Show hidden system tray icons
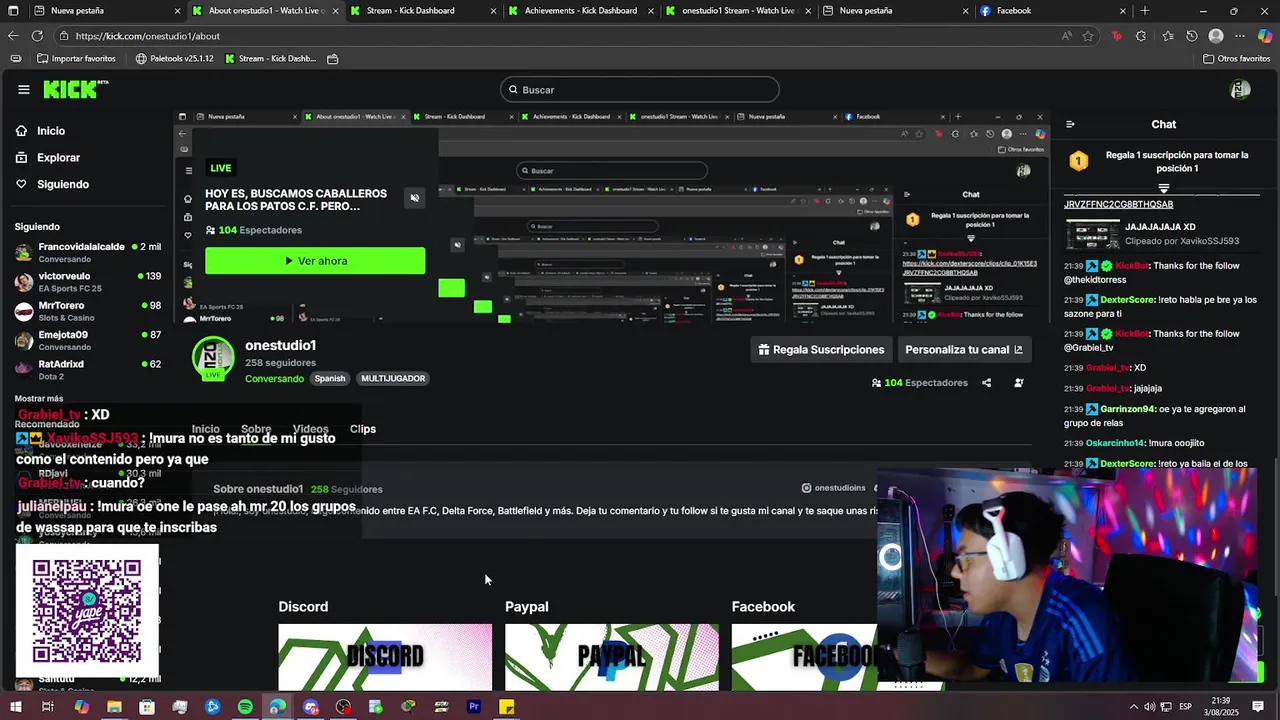 1133,707
